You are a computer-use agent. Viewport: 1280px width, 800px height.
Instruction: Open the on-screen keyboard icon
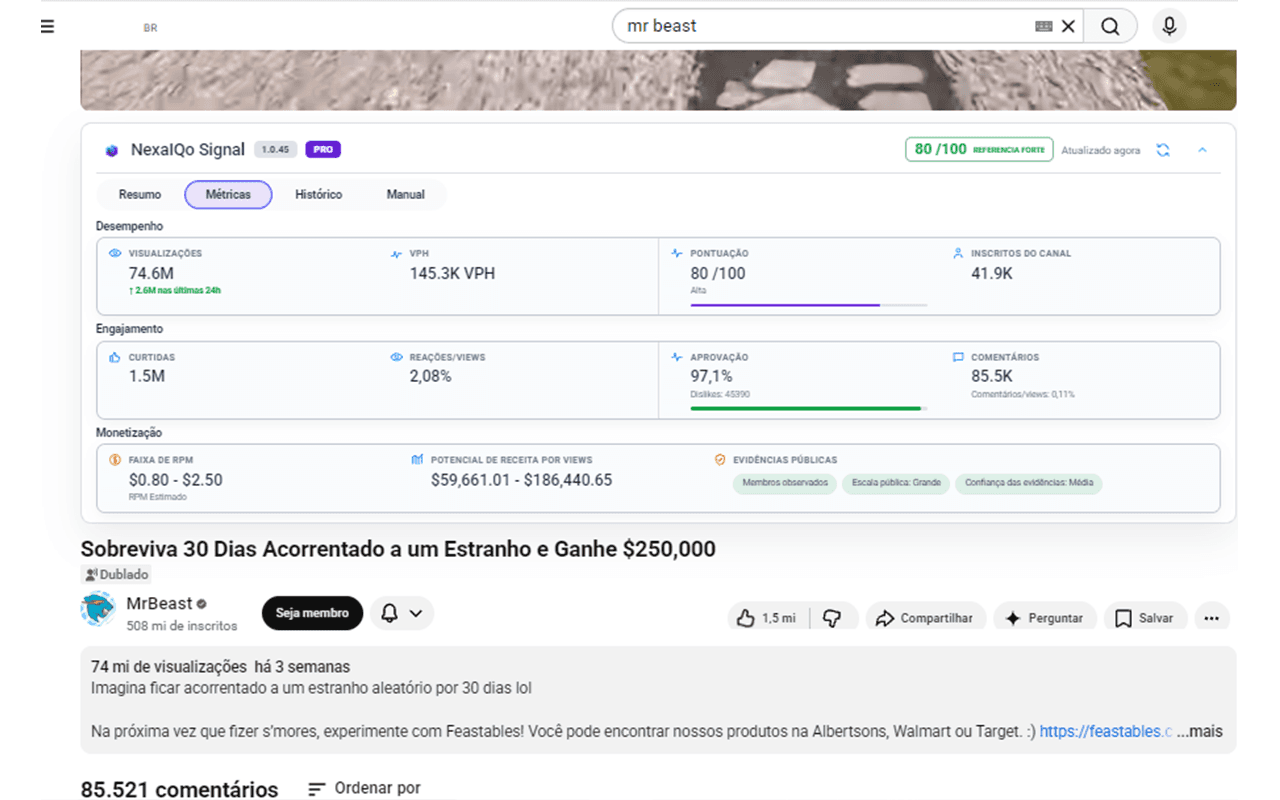(x=1044, y=26)
